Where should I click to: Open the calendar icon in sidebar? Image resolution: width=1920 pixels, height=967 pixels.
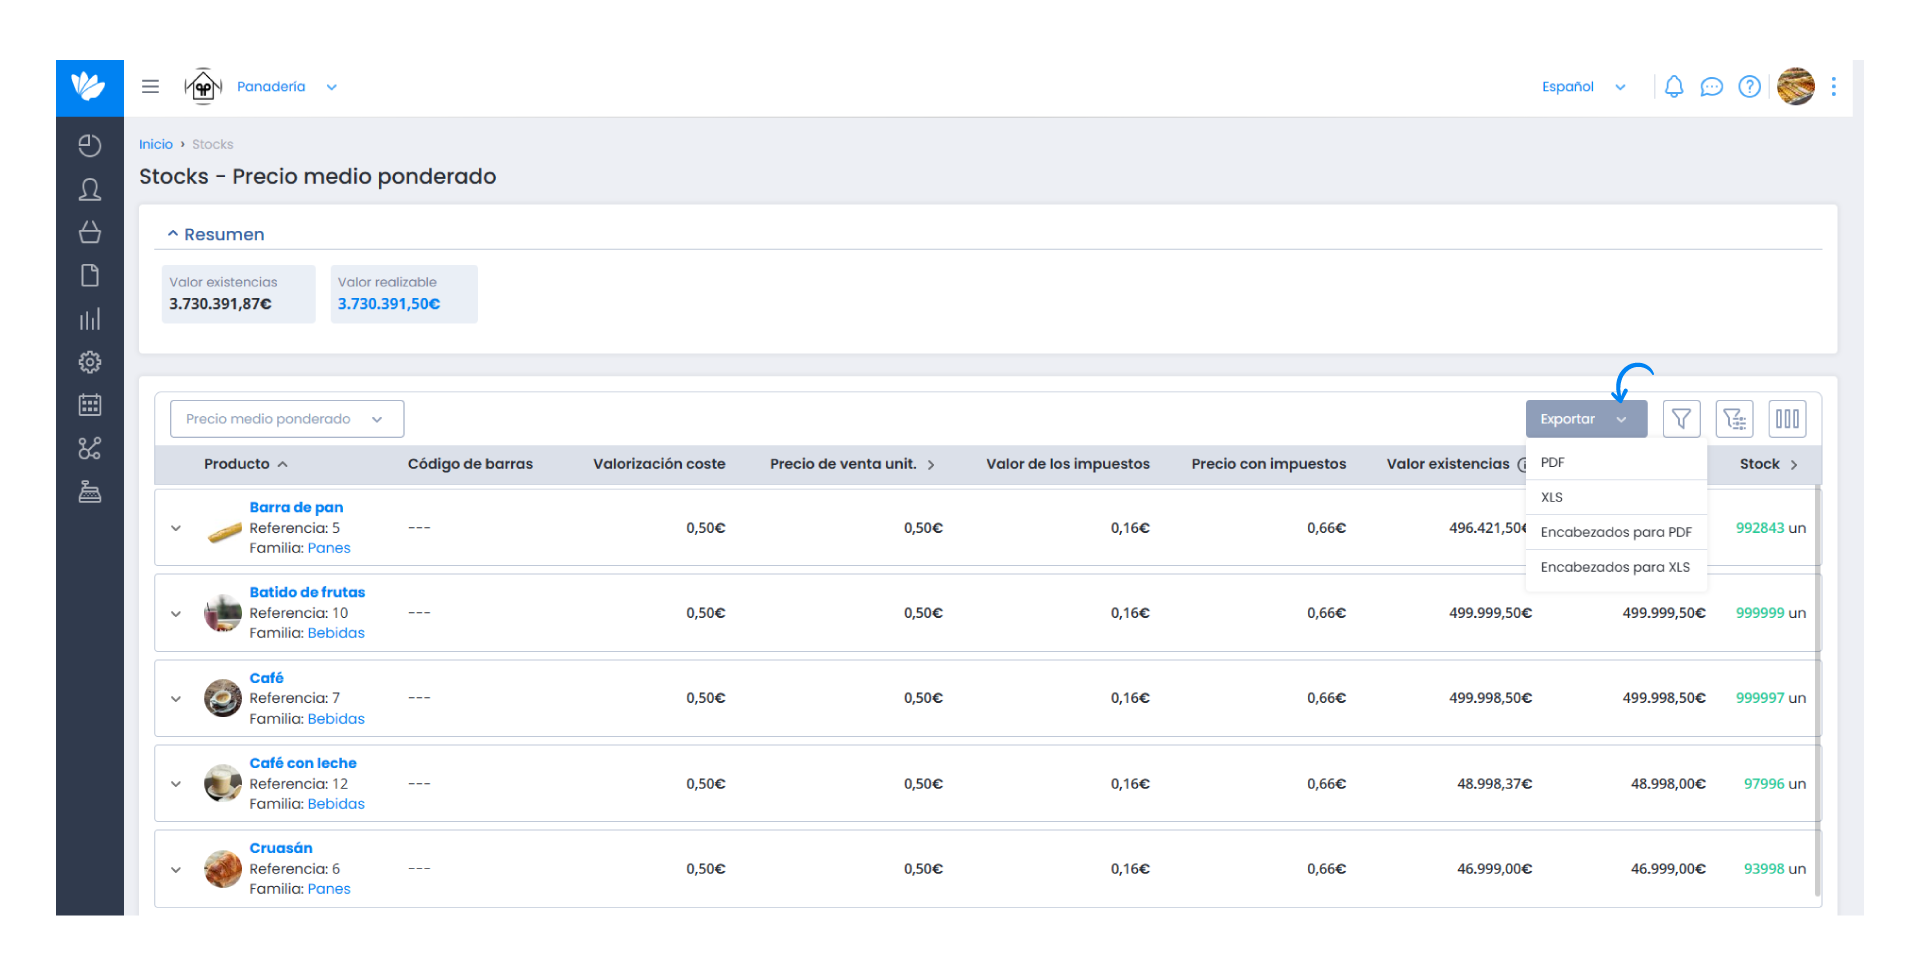pos(90,405)
